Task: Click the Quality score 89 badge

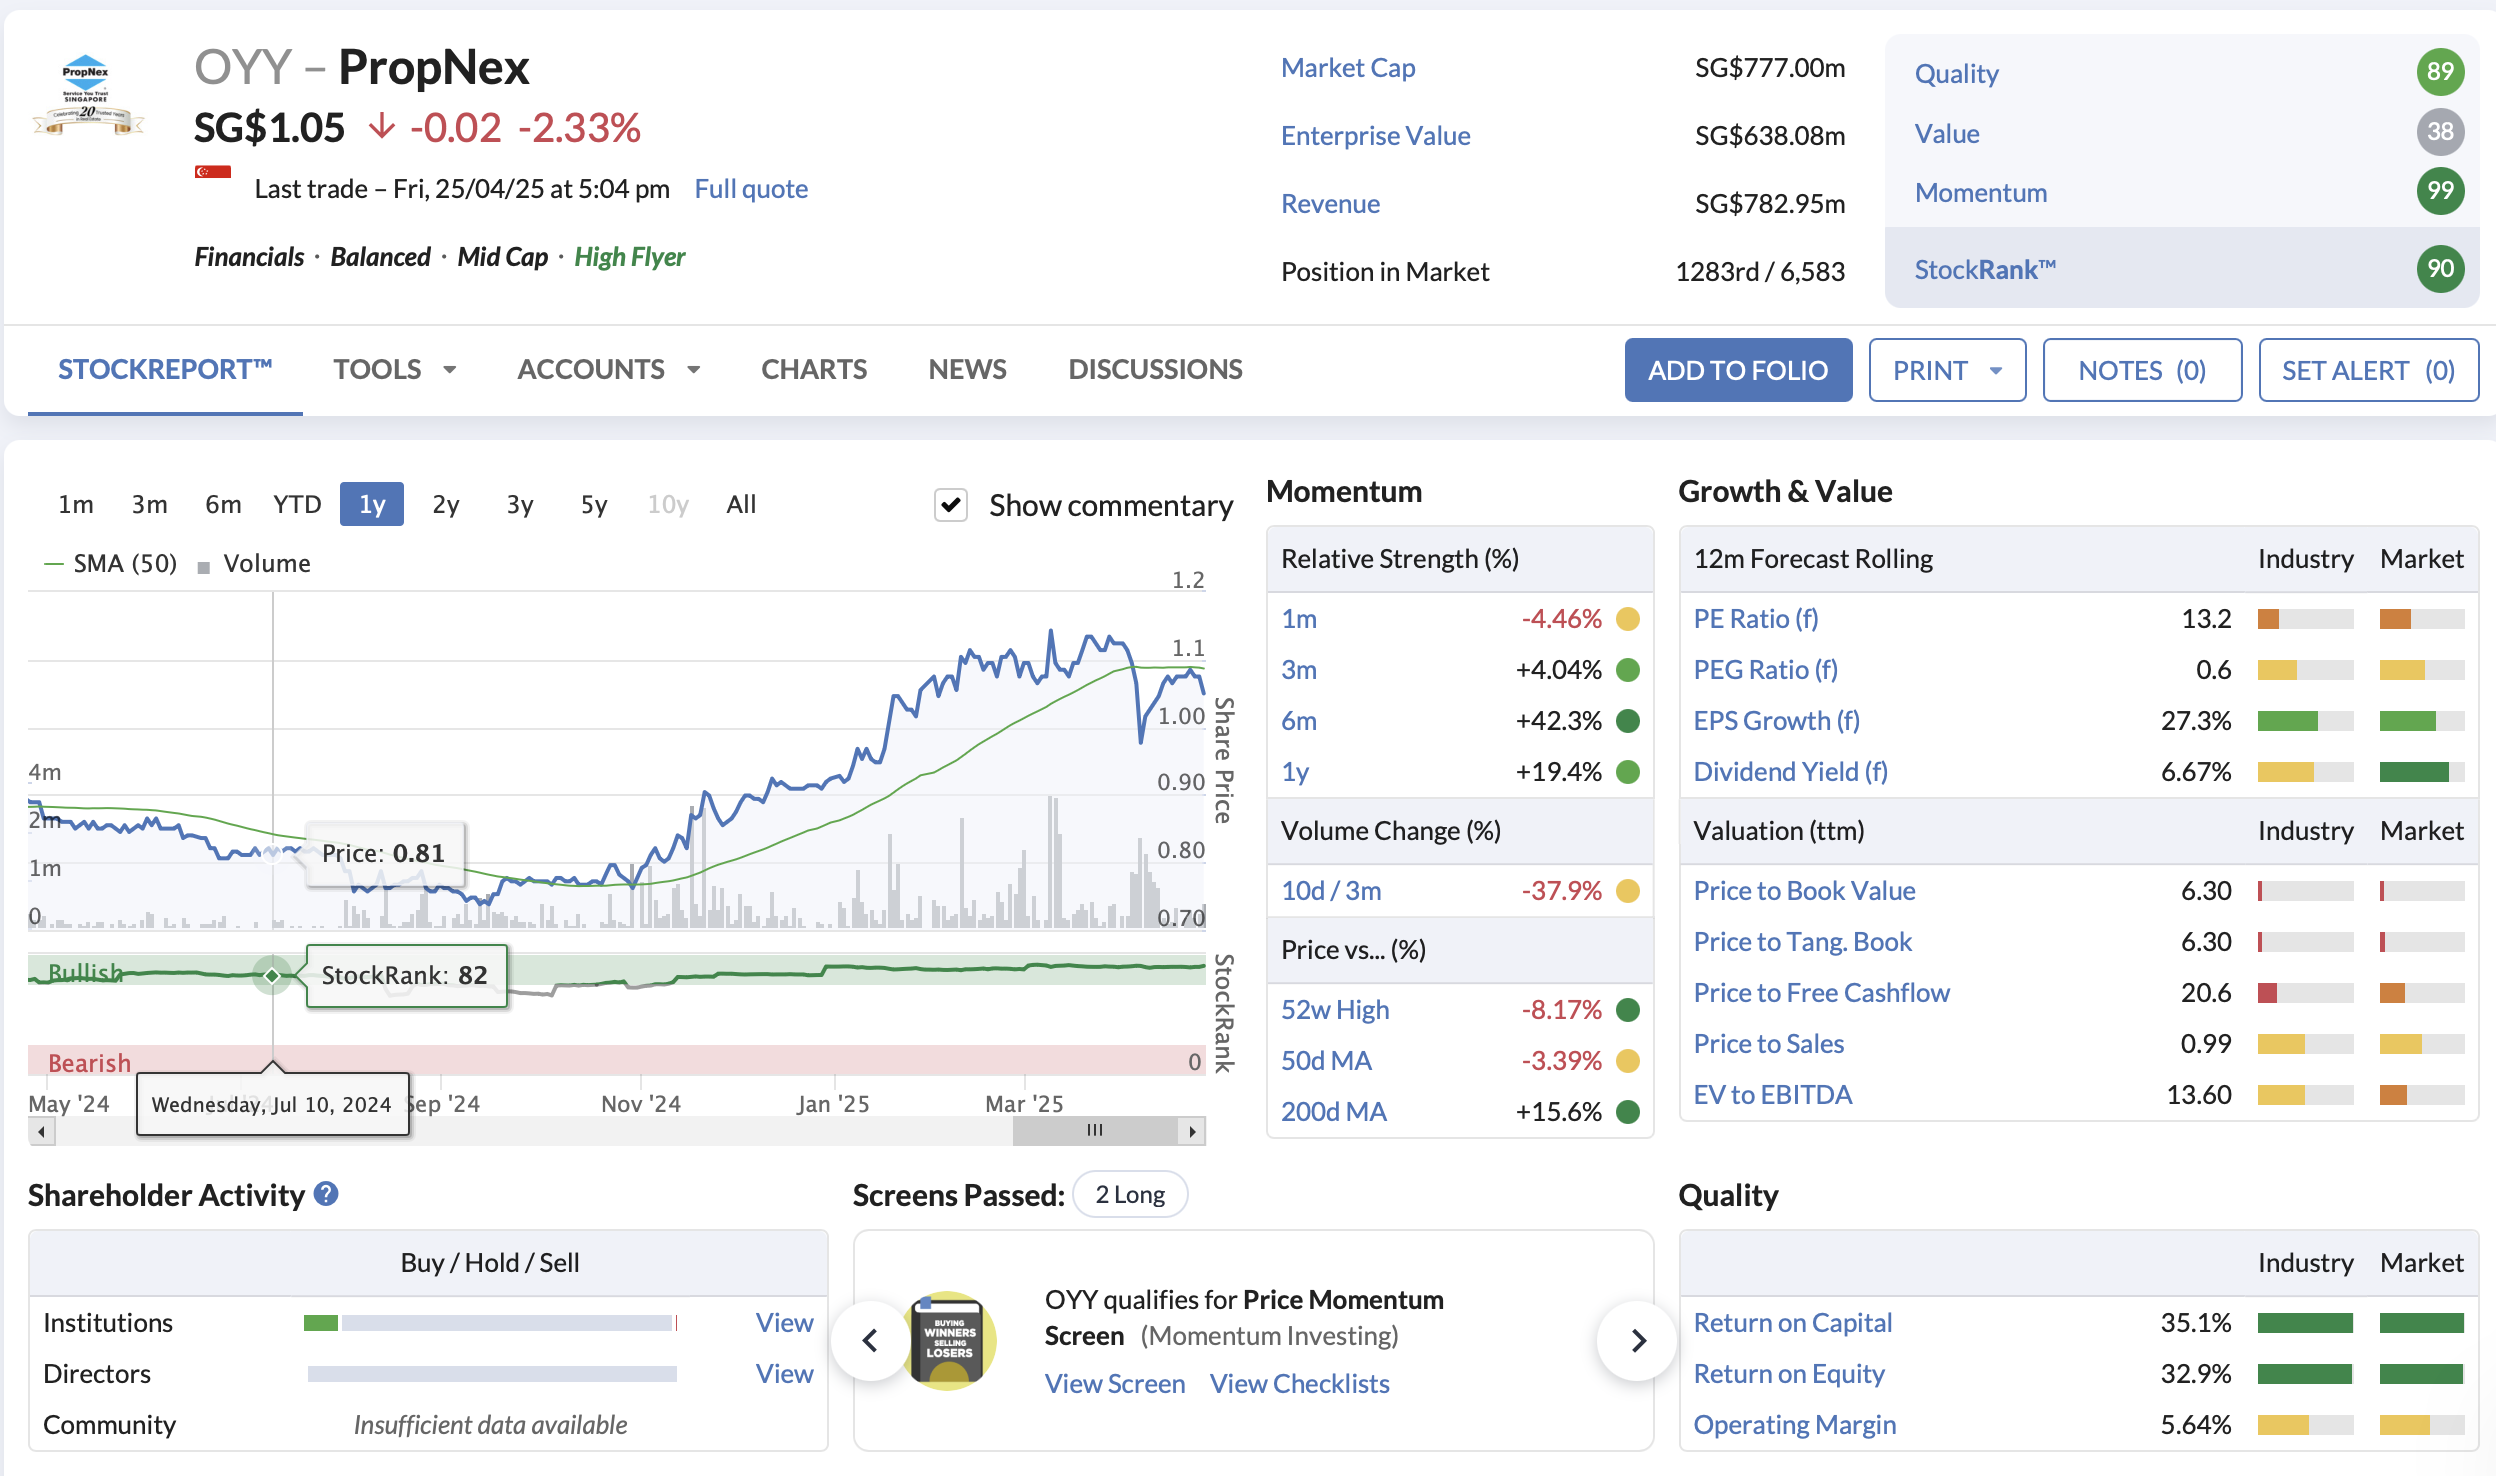Action: coord(2440,72)
